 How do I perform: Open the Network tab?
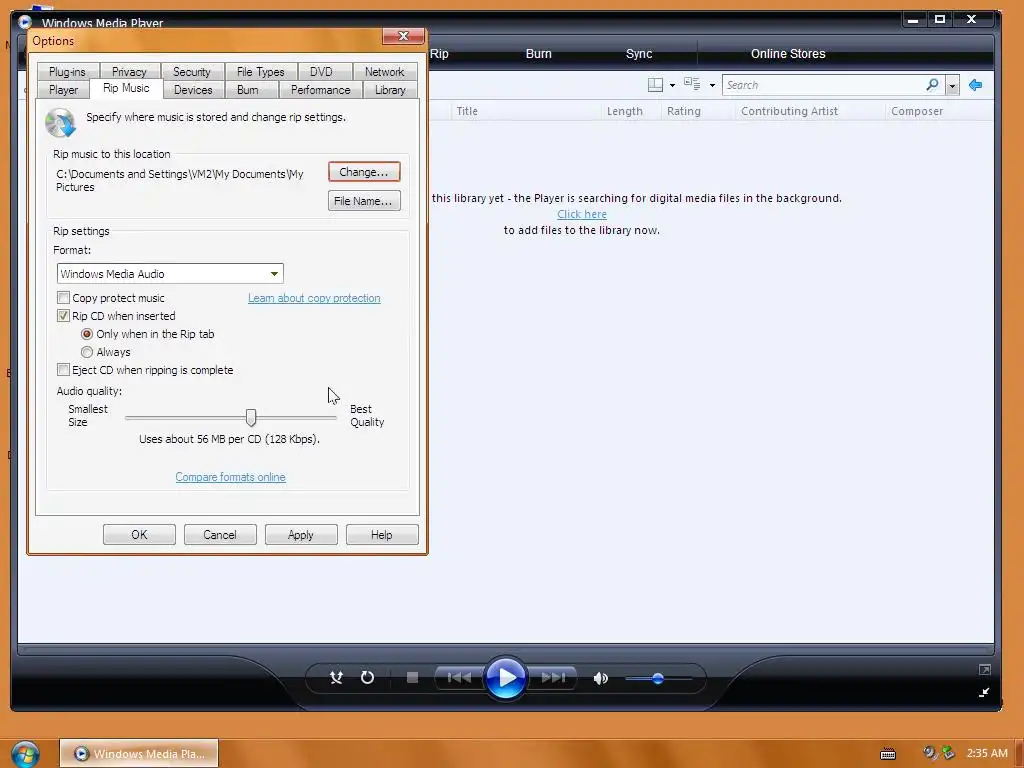(x=384, y=72)
